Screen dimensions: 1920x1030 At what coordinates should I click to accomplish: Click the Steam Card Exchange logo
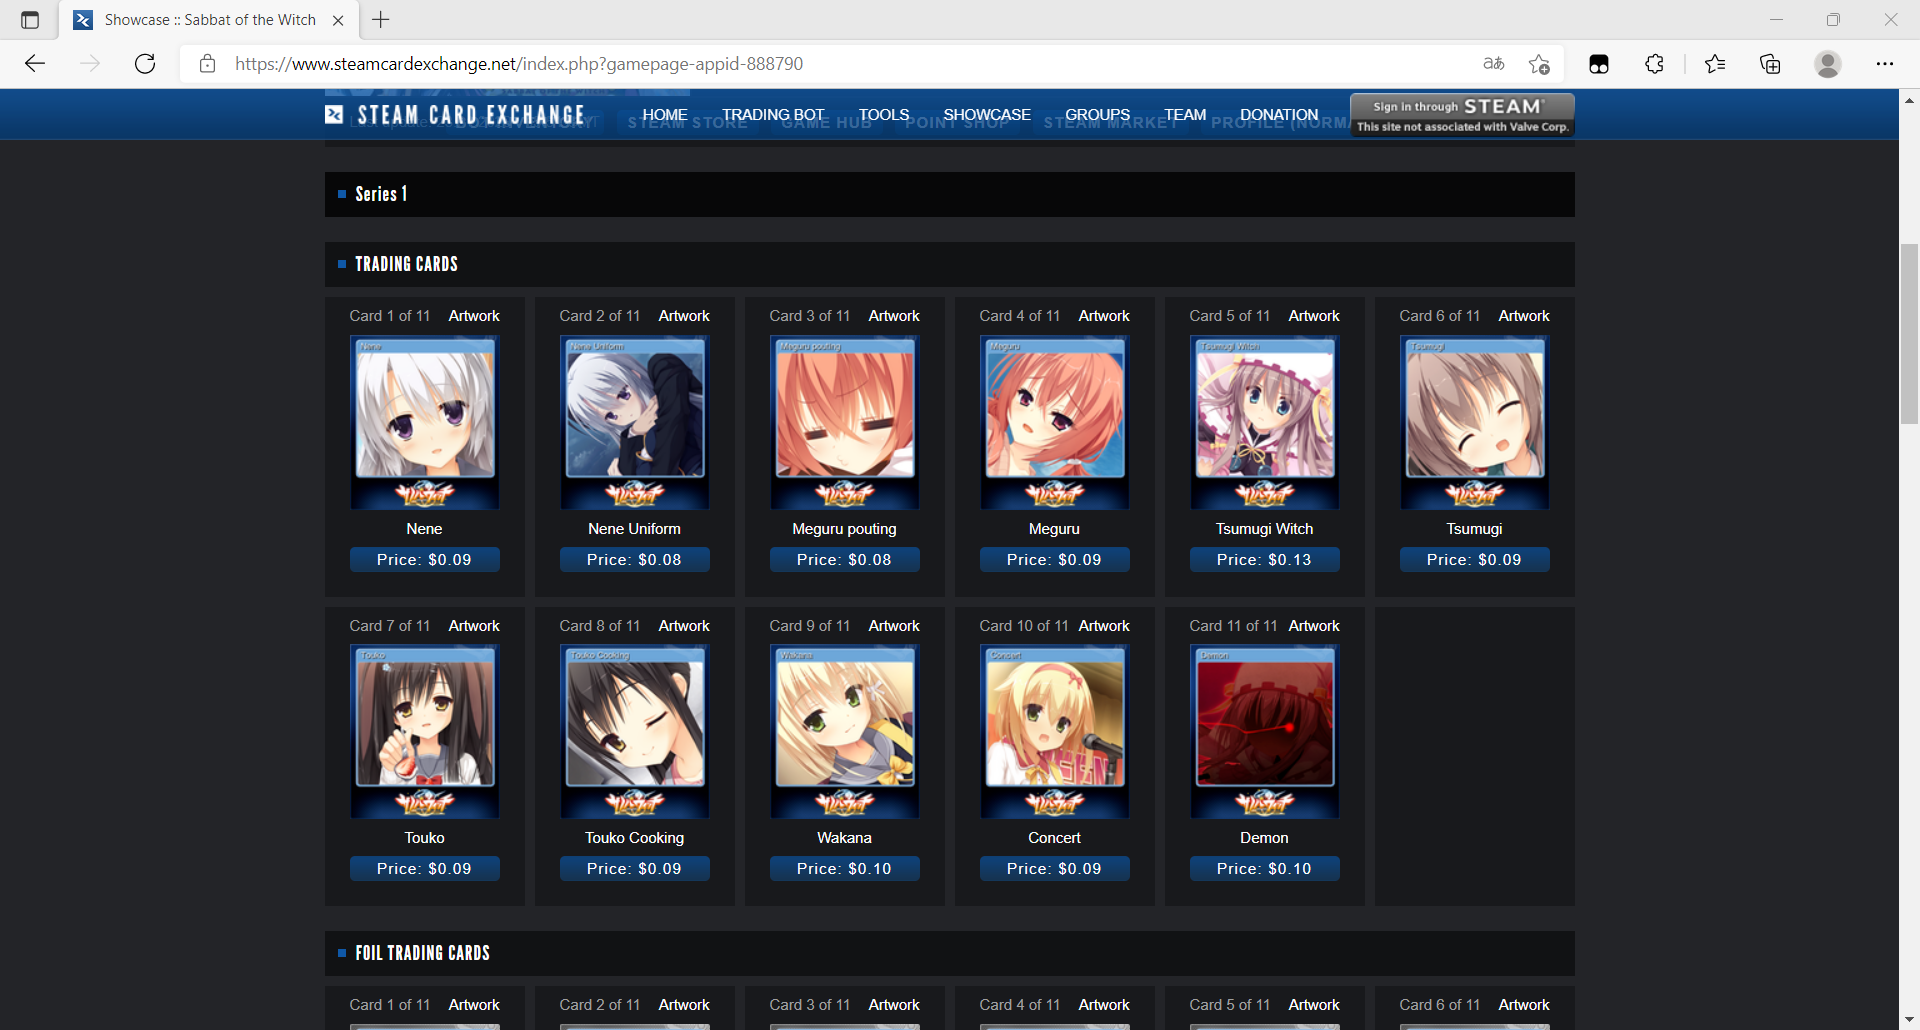coord(455,115)
